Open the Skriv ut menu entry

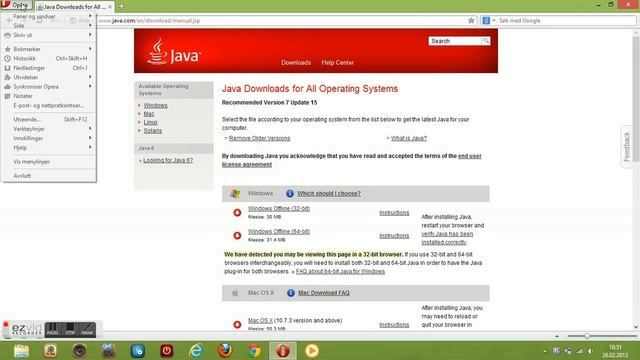[49, 35]
